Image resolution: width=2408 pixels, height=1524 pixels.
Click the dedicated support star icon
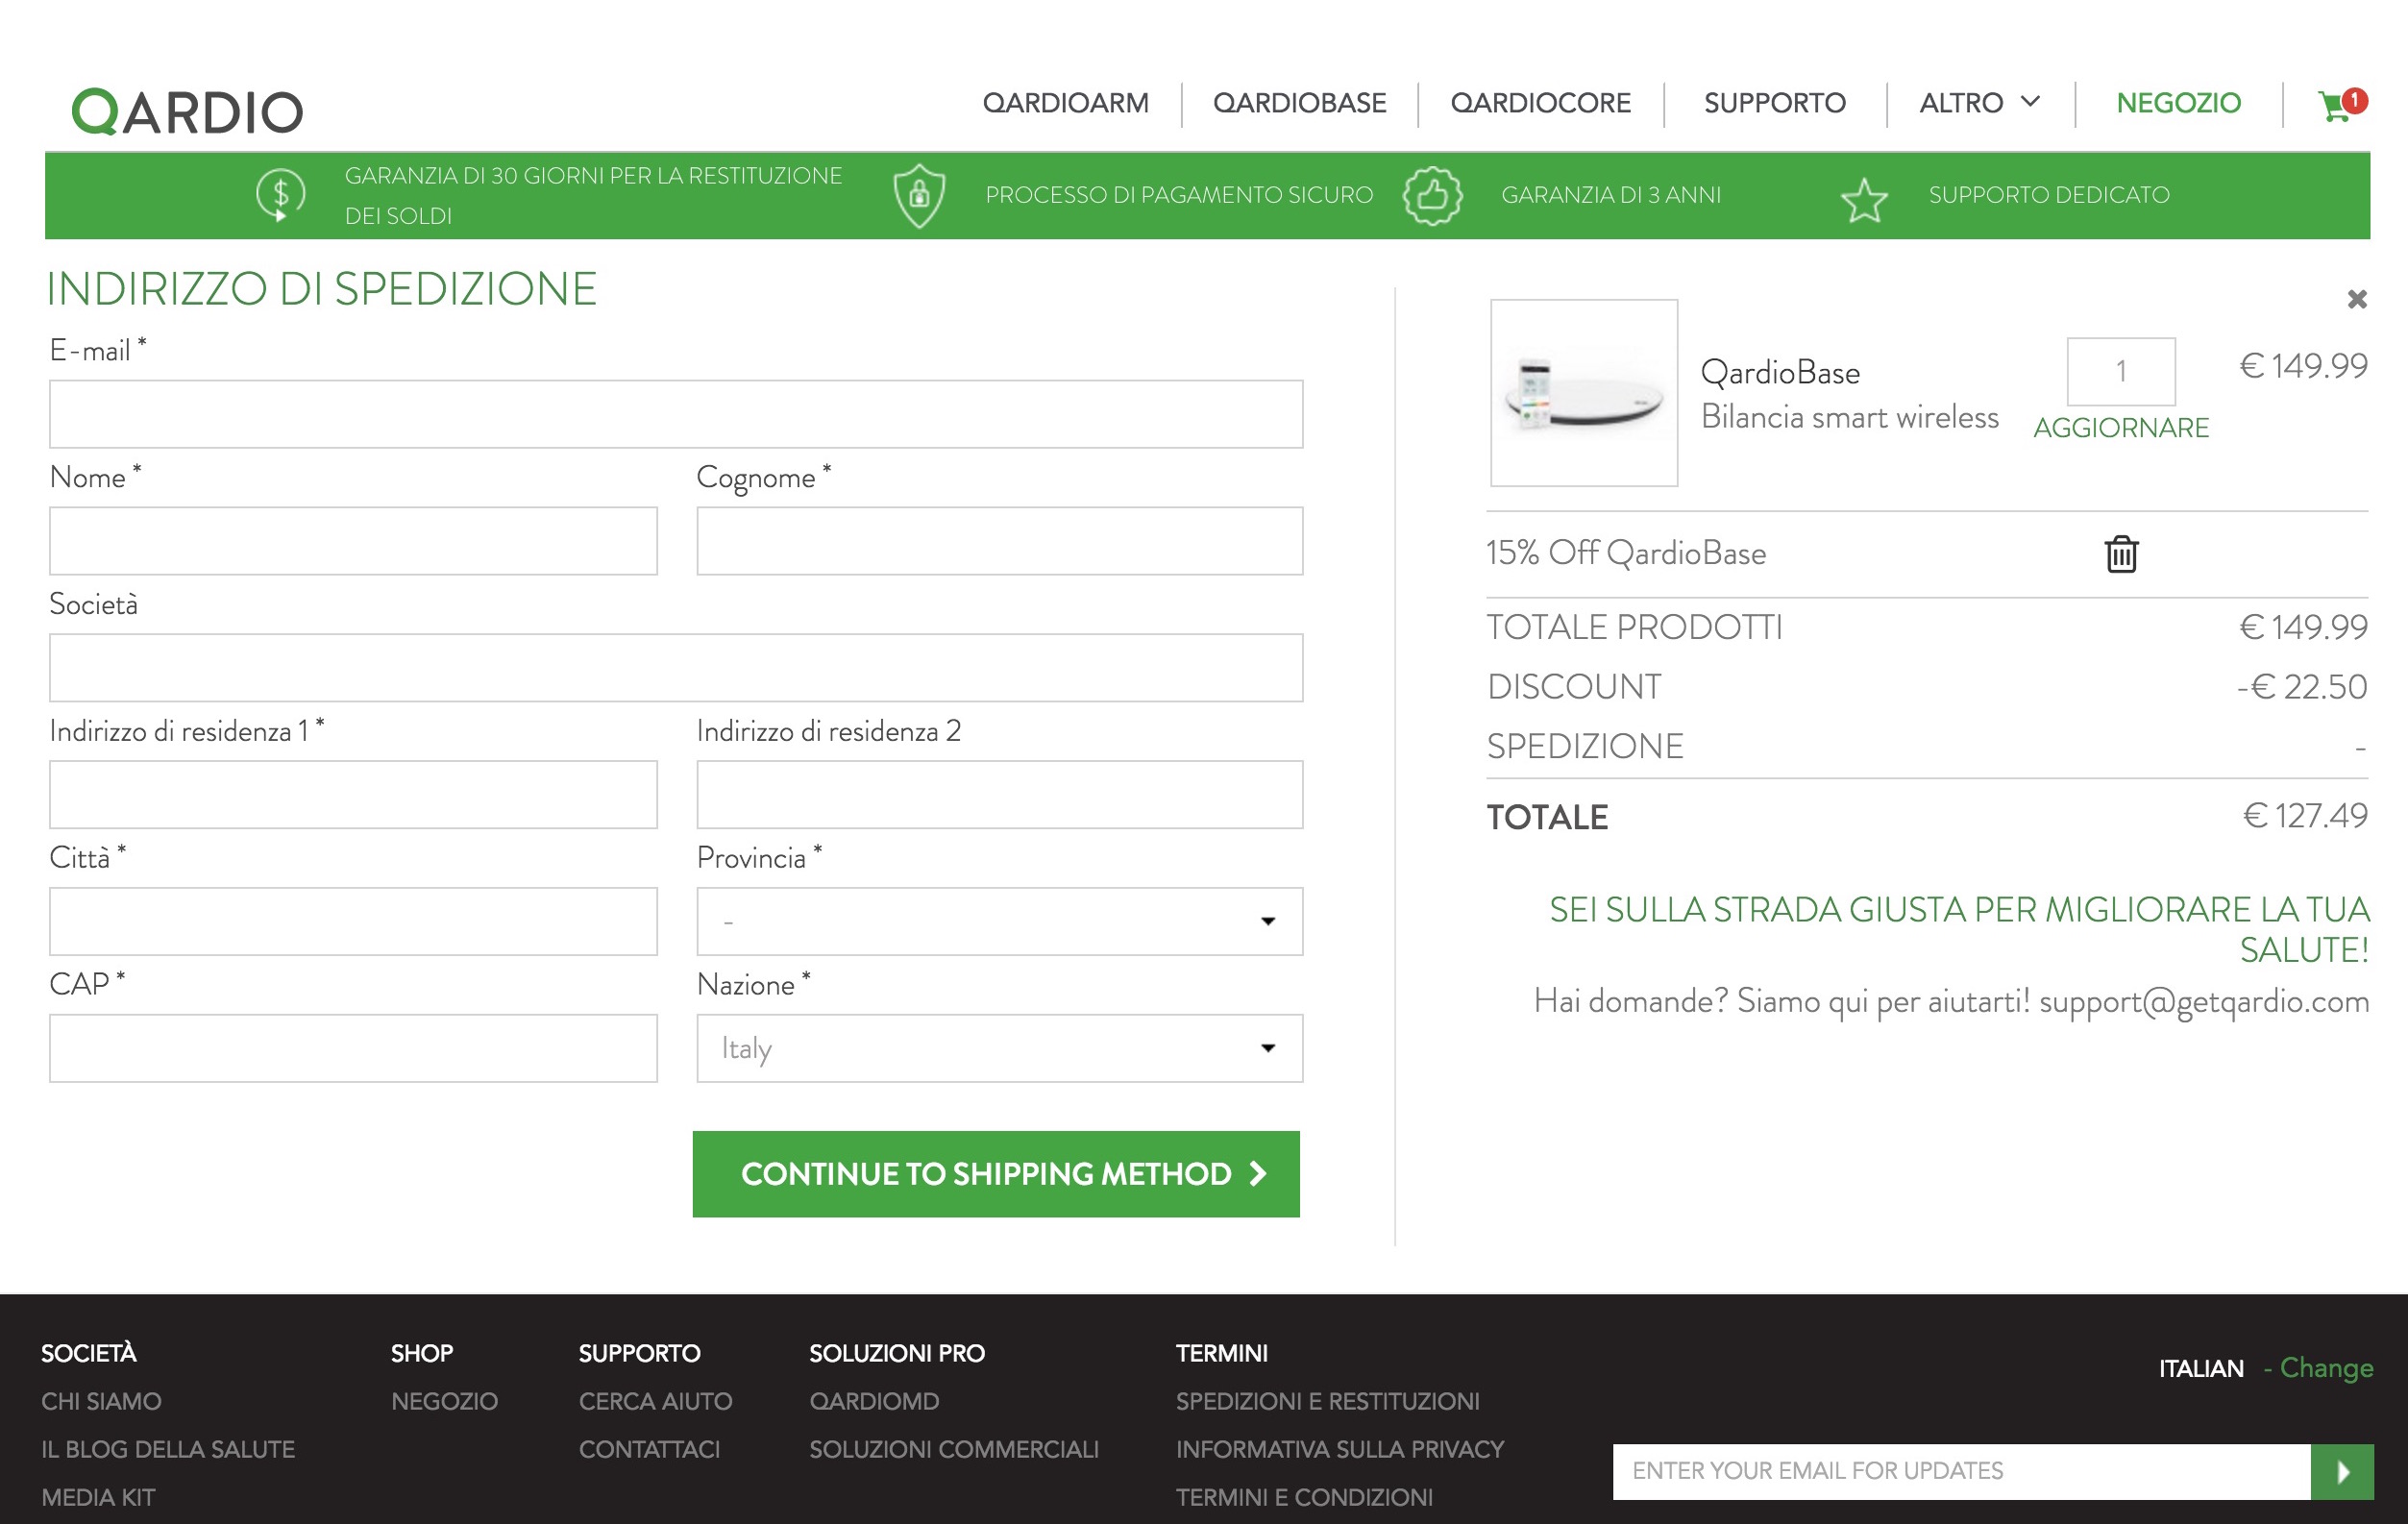click(1863, 200)
